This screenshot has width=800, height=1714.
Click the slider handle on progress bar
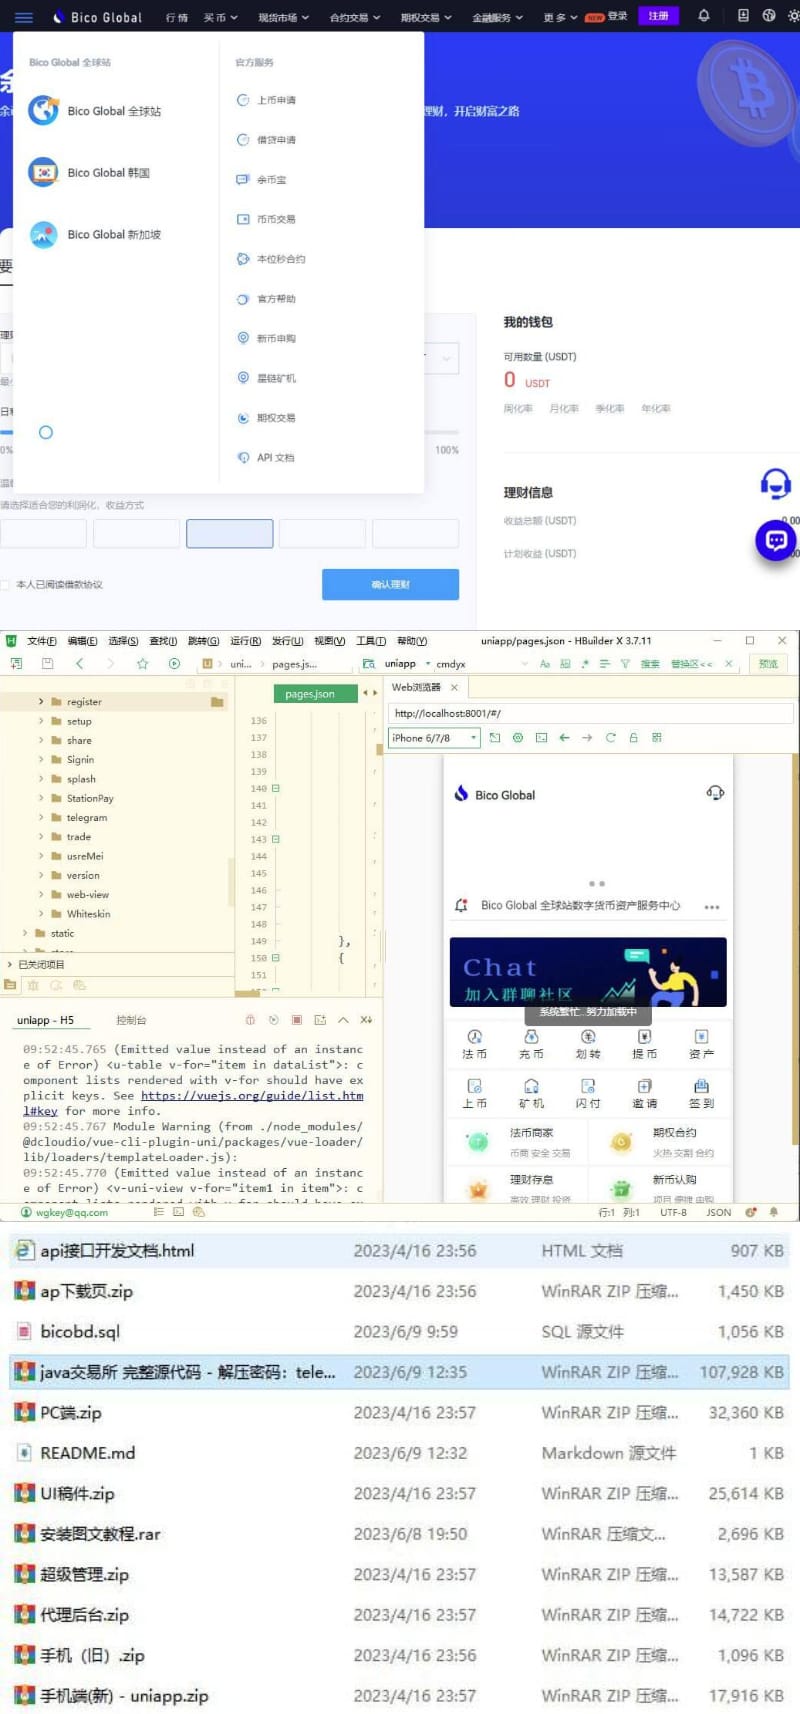[x=45, y=433]
